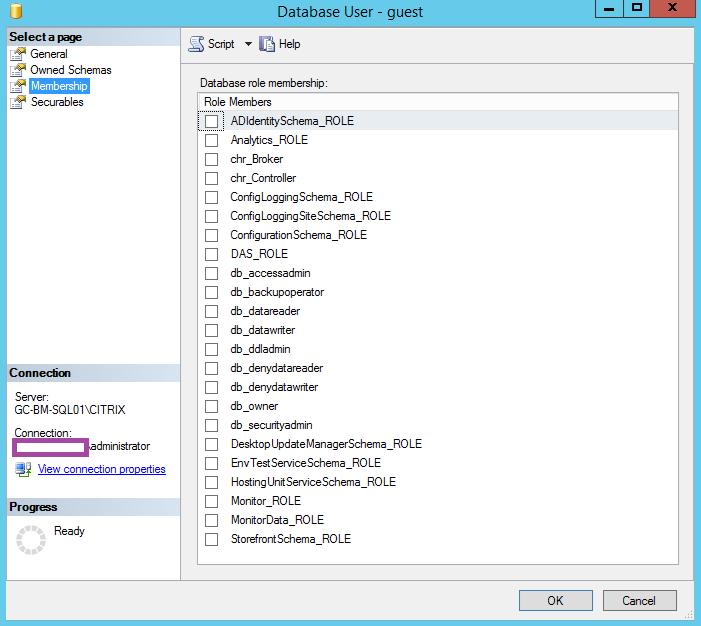Click the Ready status text
Screen dimensions: 701x626
(69, 531)
